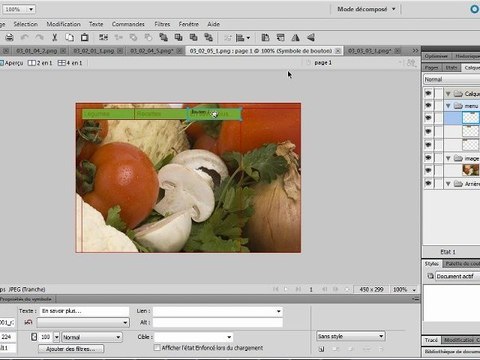
Task: Click Ajouter des filtres button
Action: 71,349
